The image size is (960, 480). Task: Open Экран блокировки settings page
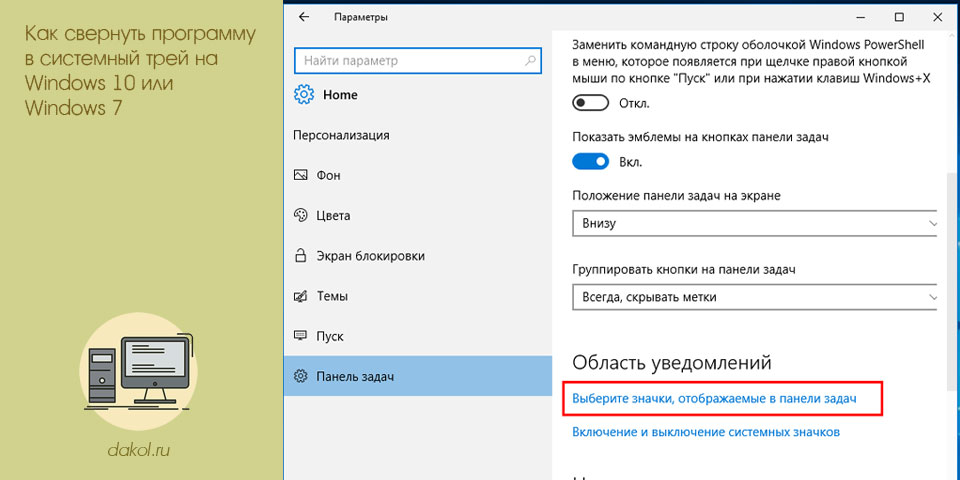click(418, 255)
